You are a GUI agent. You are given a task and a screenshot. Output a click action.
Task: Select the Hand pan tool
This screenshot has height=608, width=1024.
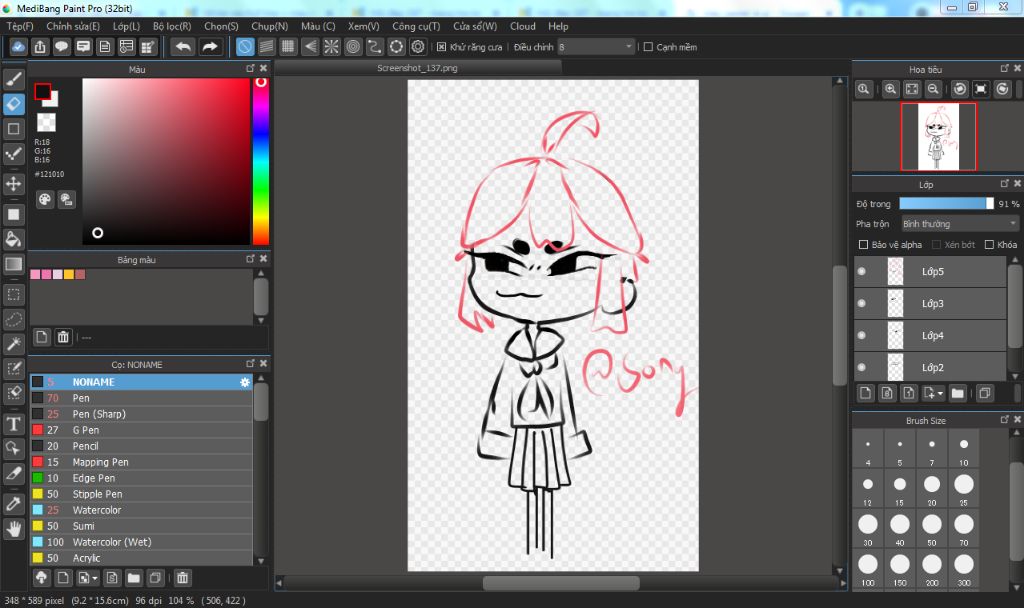click(x=14, y=528)
